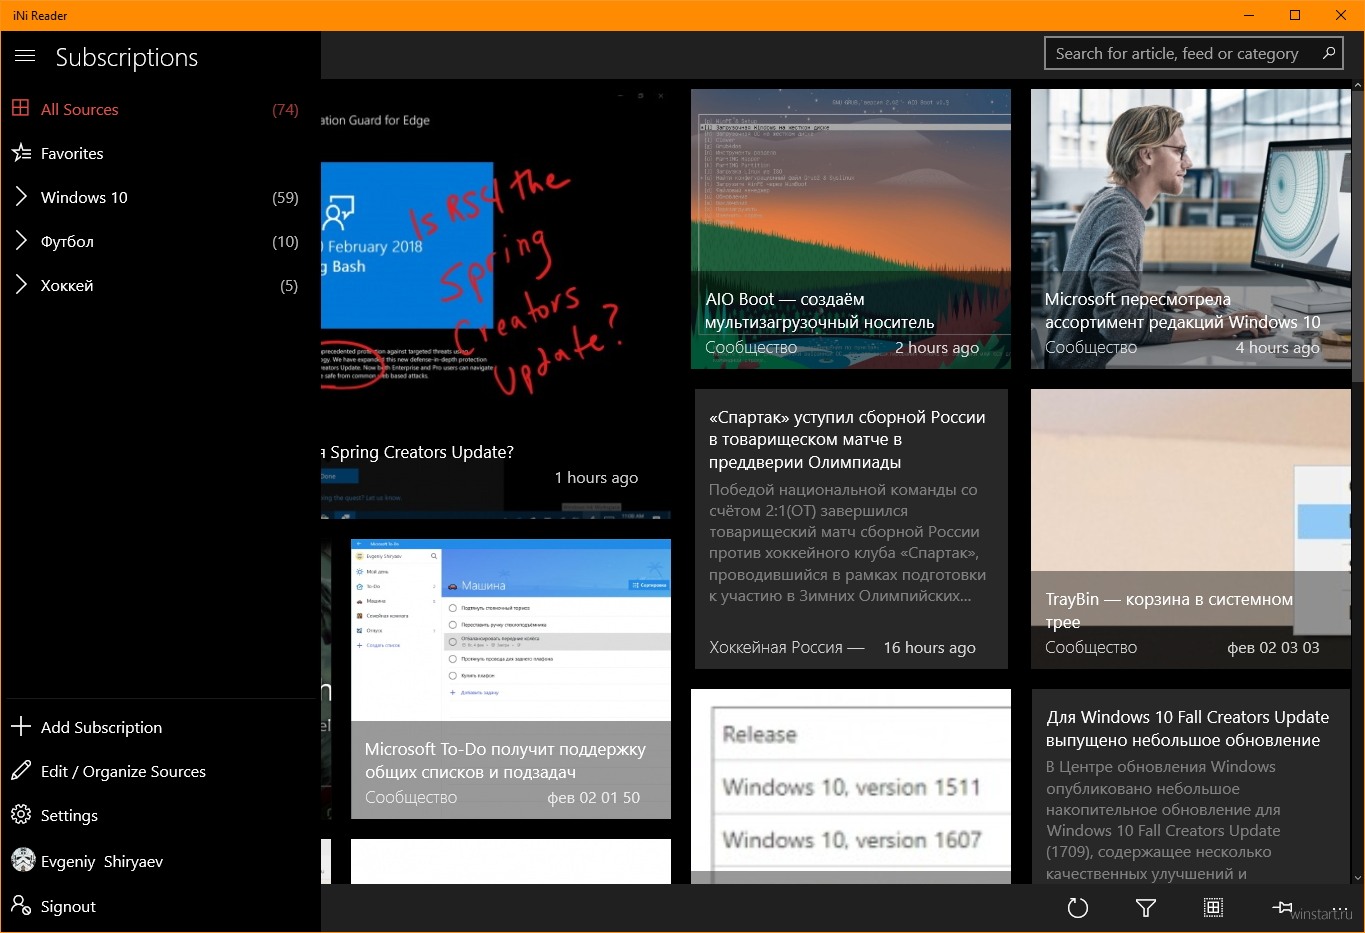Select the Футбол subscription label
Viewport: 1365px width, 933px height.
click(67, 241)
